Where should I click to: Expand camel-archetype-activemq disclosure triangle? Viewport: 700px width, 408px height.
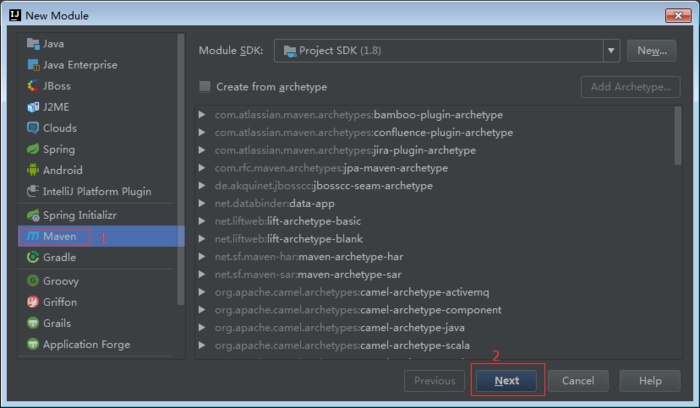(x=202, y=292)
